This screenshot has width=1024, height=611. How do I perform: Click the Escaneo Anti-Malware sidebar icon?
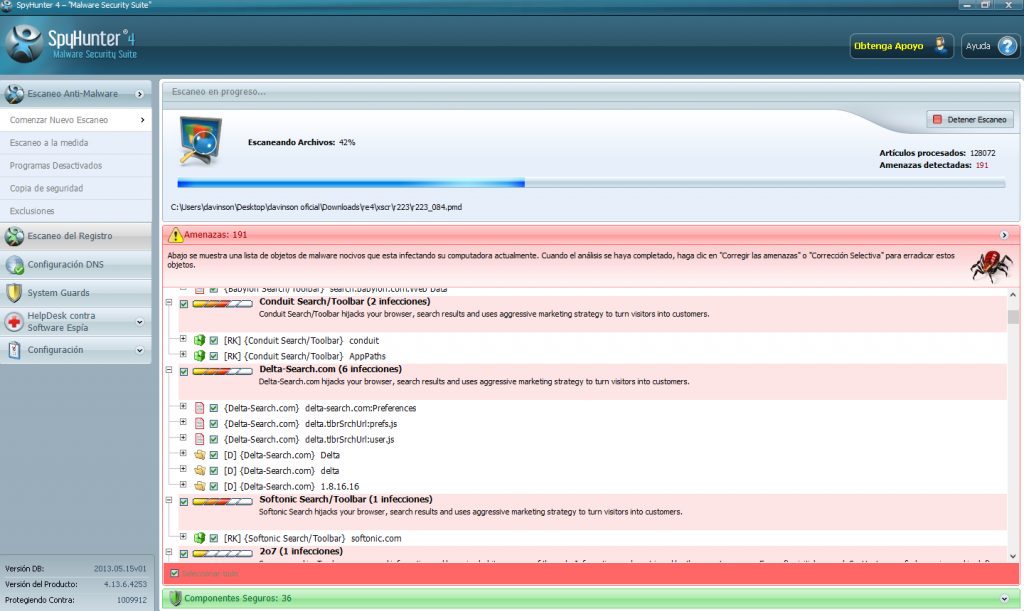(x=14, y=94)
